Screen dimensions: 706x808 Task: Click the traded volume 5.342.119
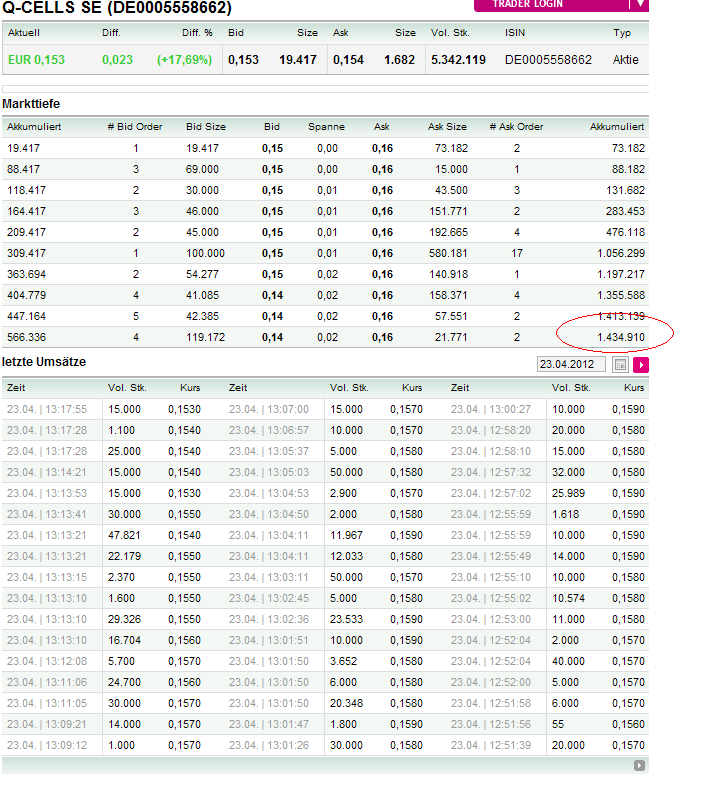(x=458, y=60)
